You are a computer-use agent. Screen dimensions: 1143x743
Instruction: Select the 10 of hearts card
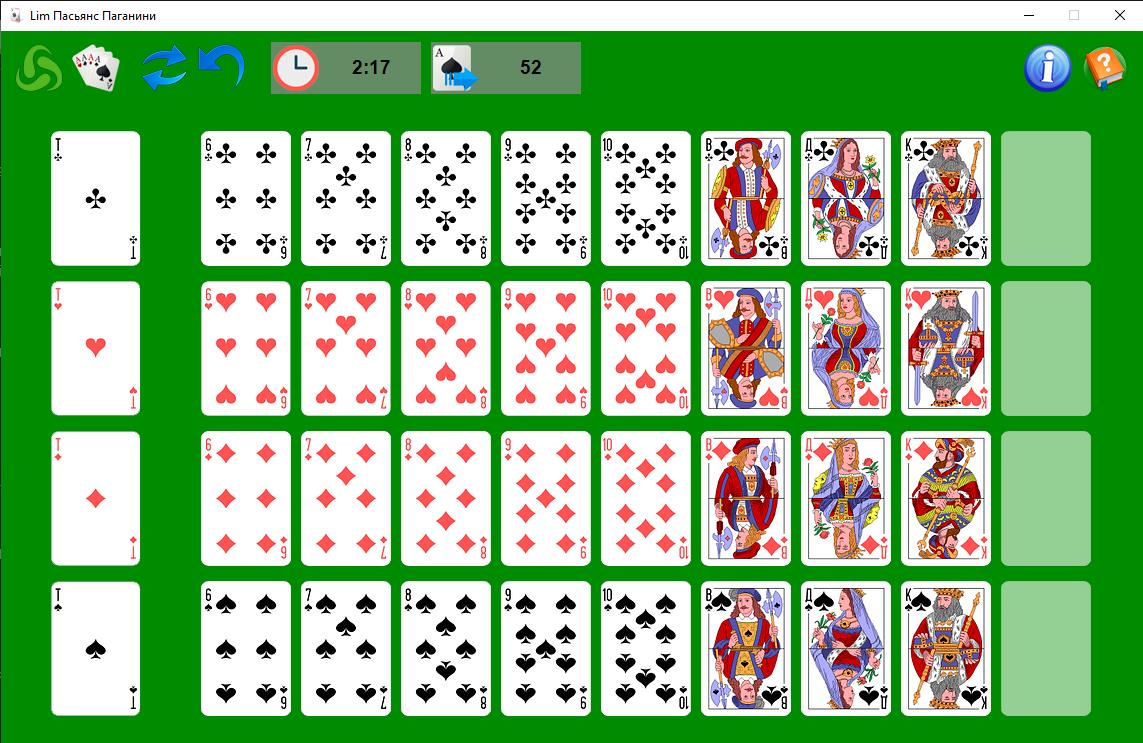646,349
